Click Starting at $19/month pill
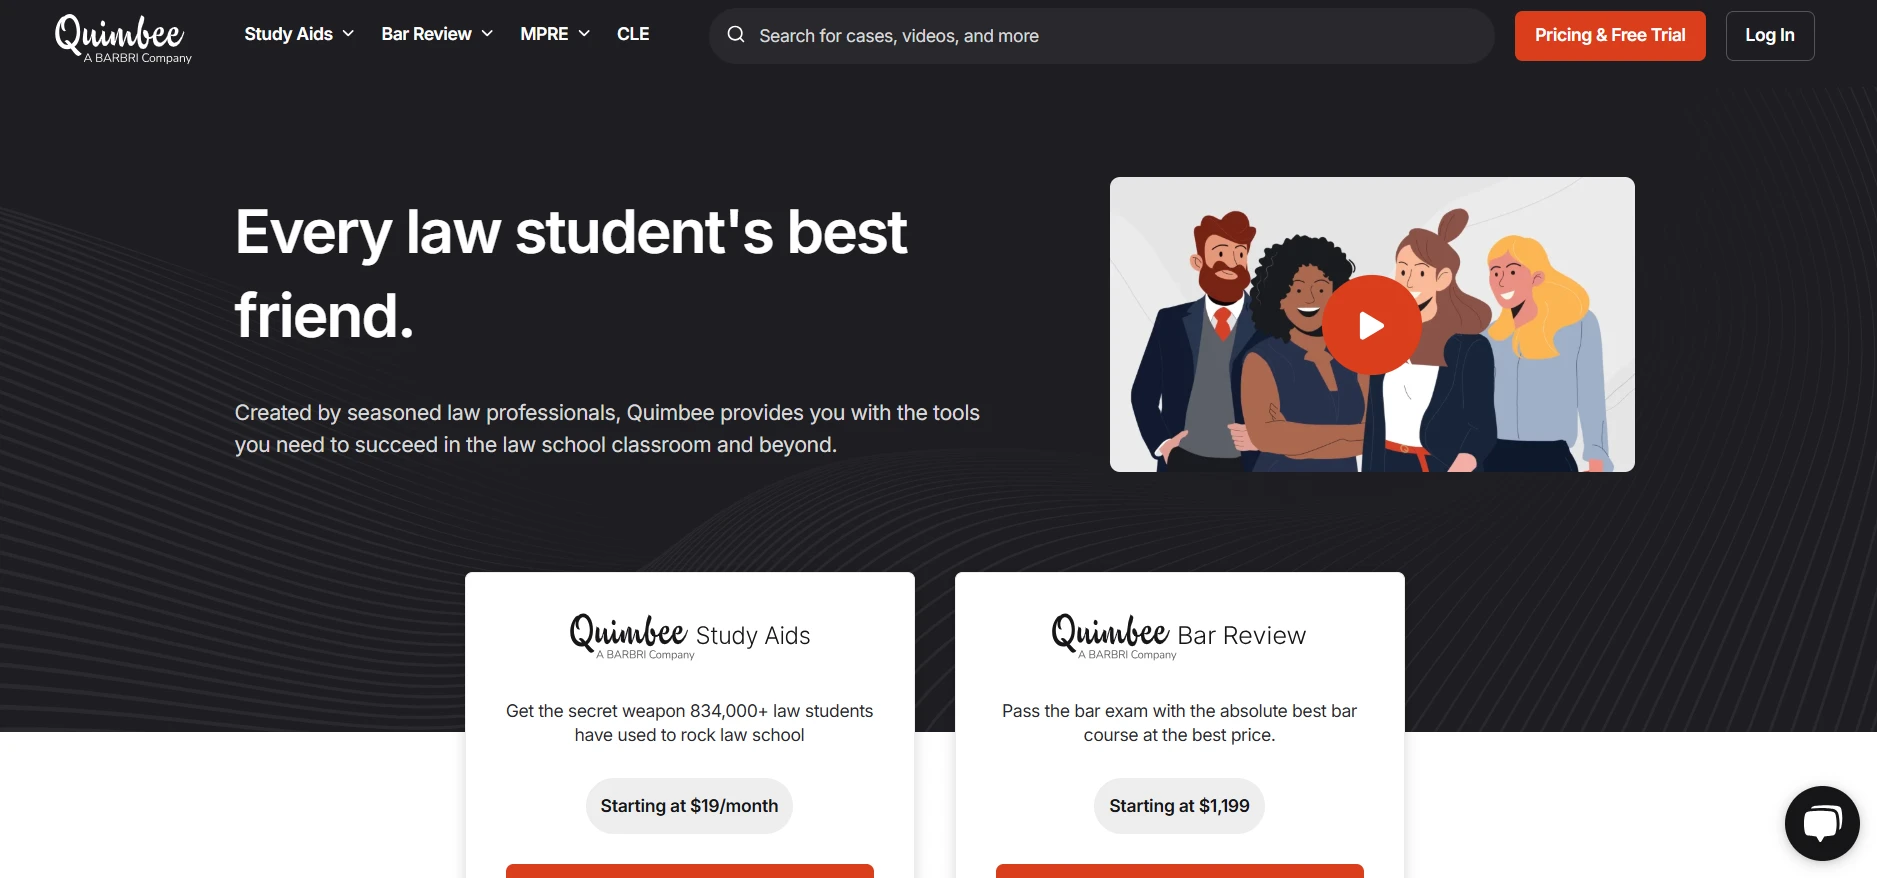 point(689,806)
